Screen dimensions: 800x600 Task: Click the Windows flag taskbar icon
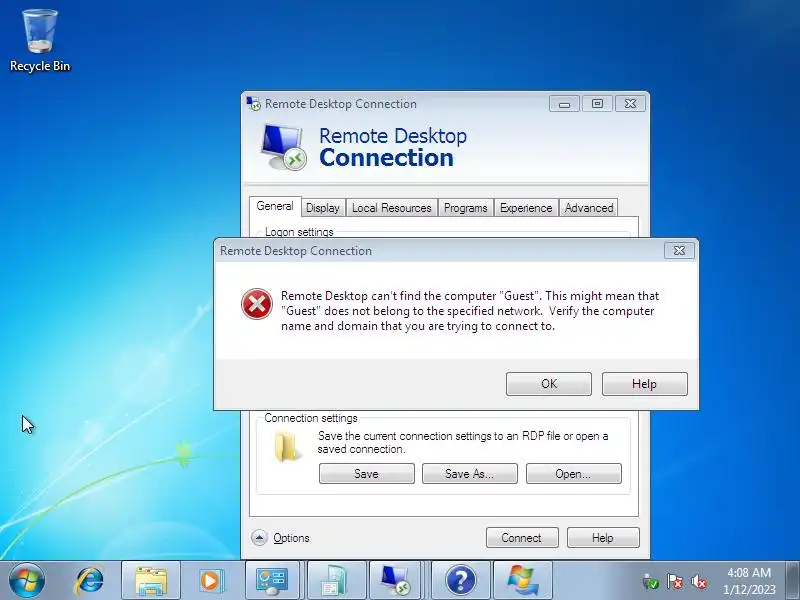[523, 581]
